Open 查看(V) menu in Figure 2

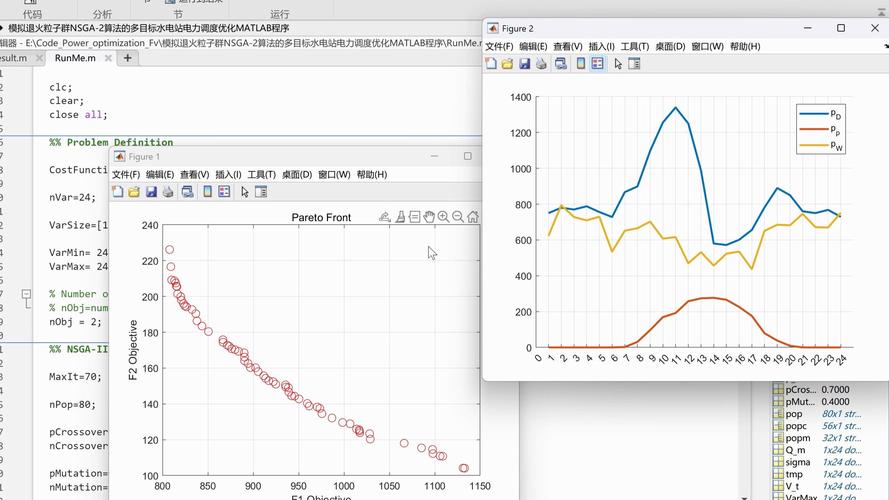tap(568, 46)
